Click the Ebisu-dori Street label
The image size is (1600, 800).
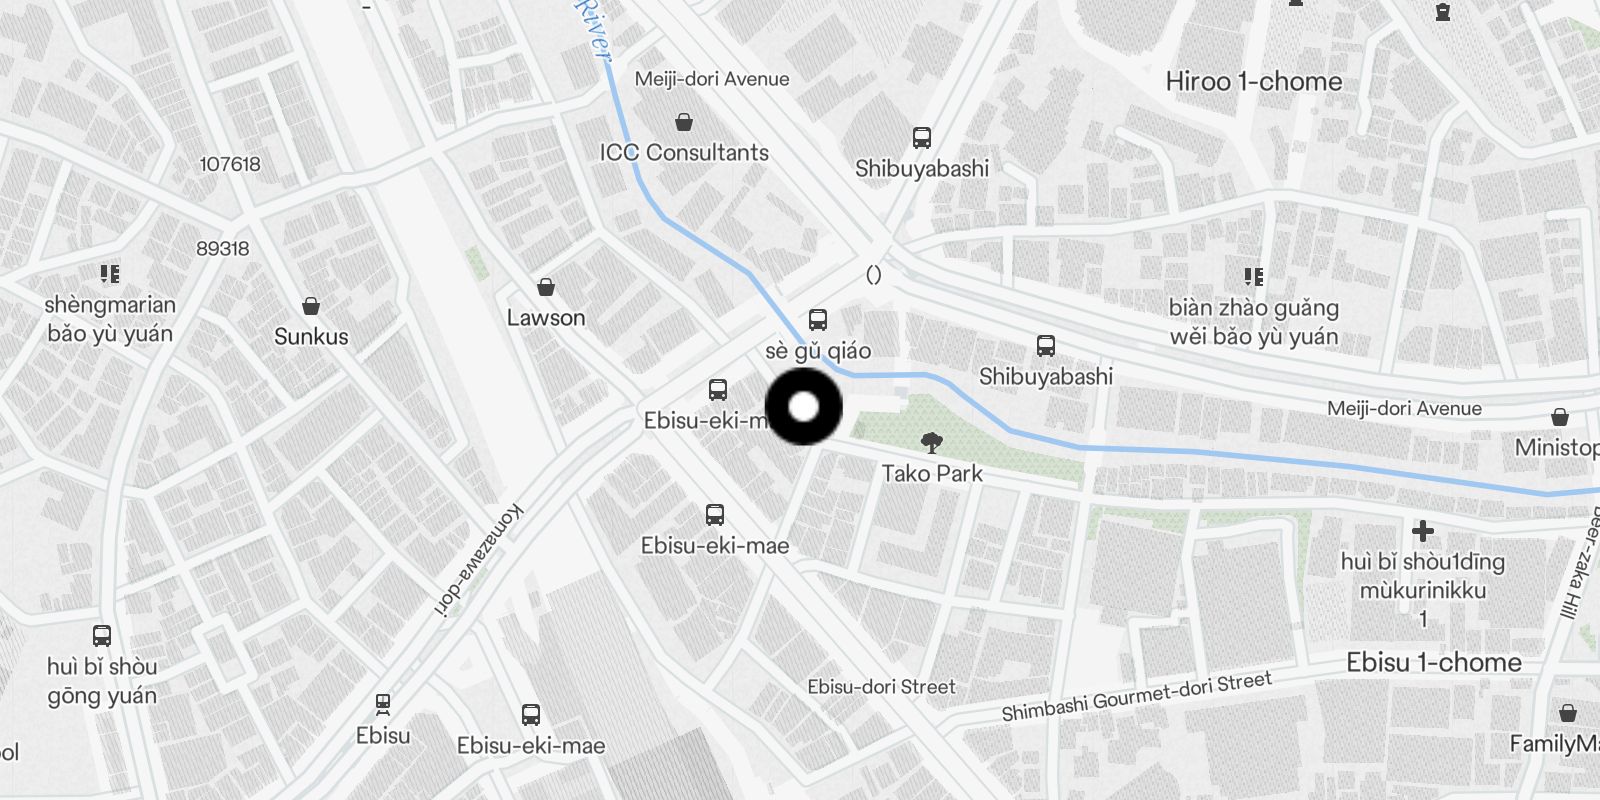882,687
